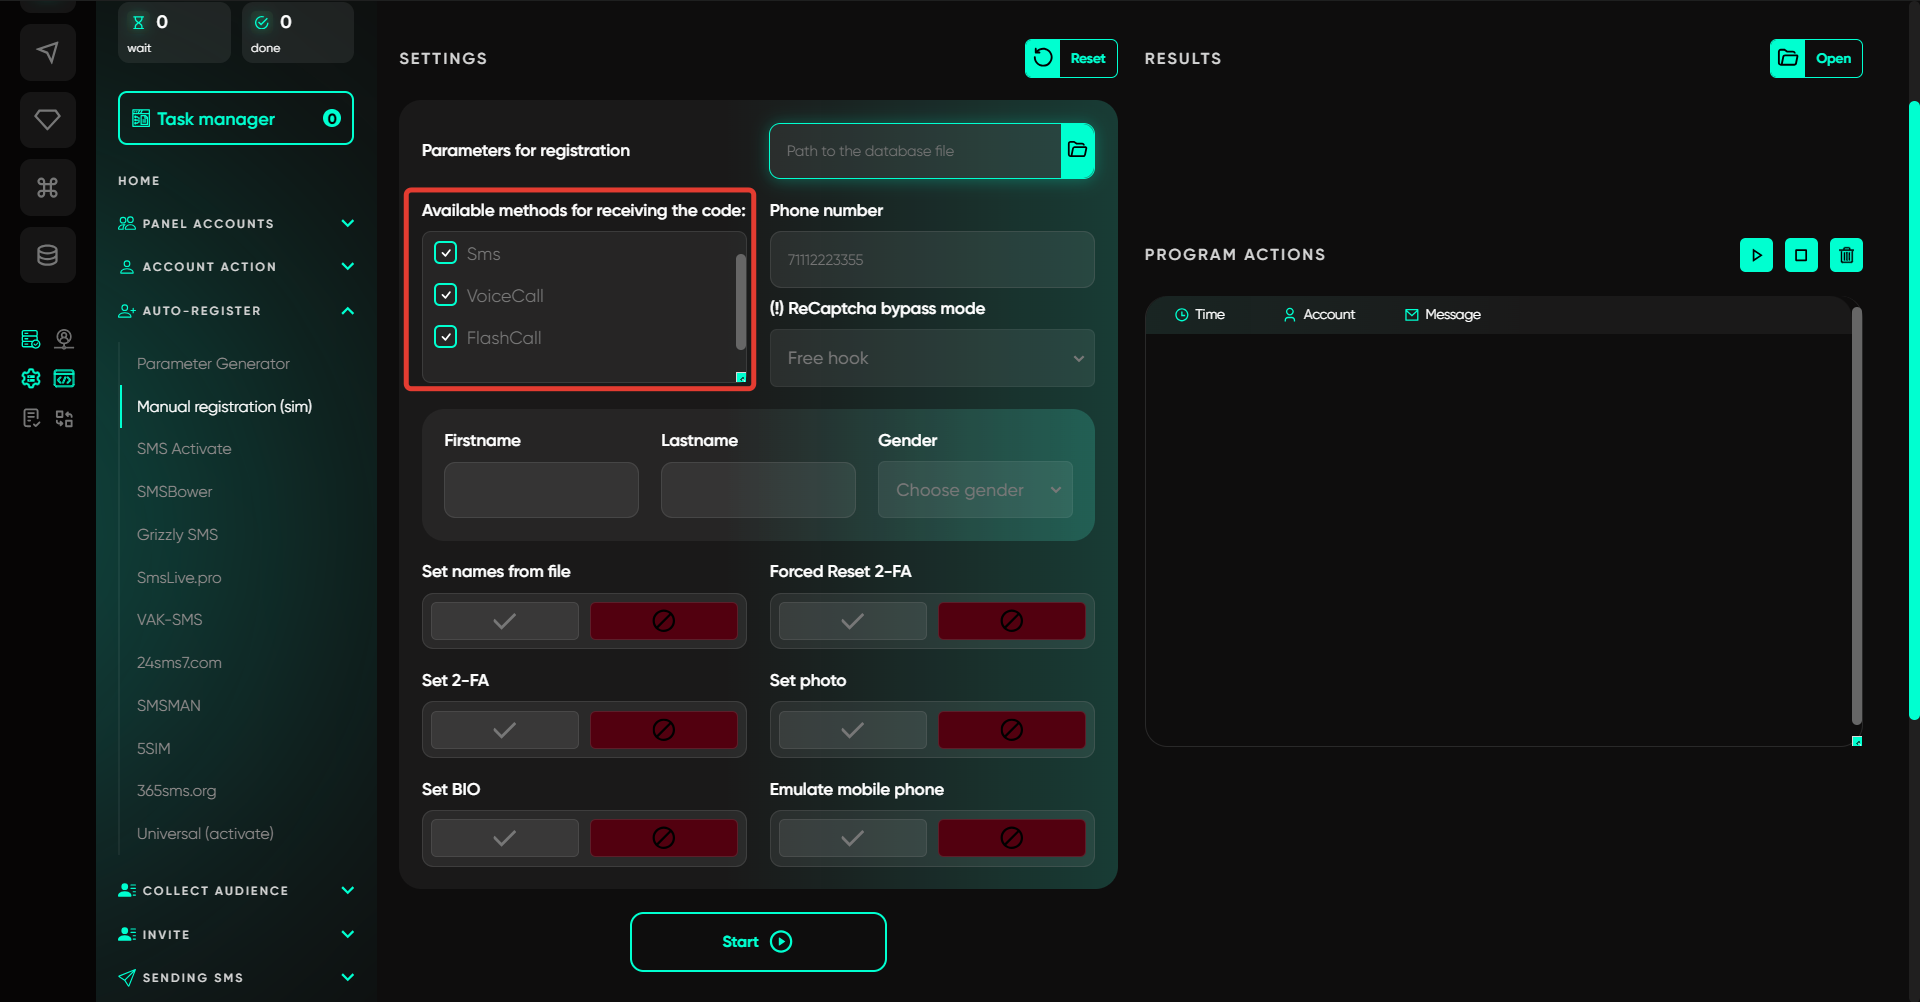This screenshot has width=1920, height=1002.
Task: Click the command symbol icon in sidebar
Action: 47,188
